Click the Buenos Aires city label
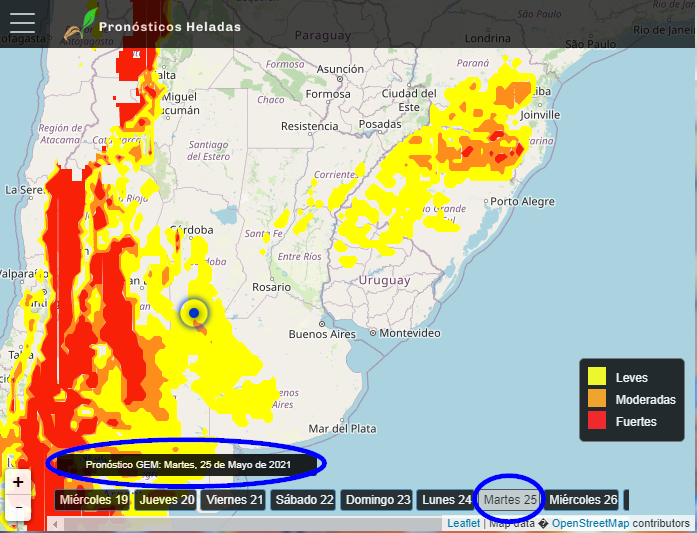This screenshot has height=533, width=697. [322, 334]
